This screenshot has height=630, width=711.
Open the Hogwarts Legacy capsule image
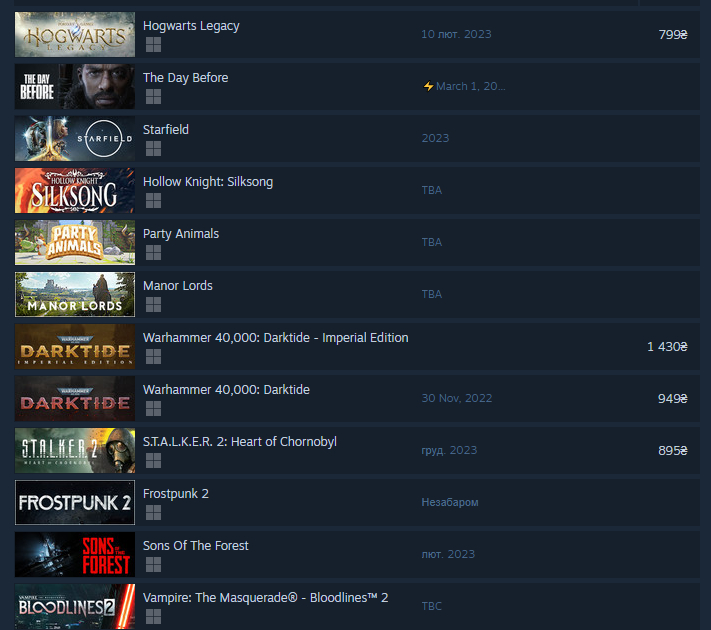pyautogui.click(x=75, y=34)
